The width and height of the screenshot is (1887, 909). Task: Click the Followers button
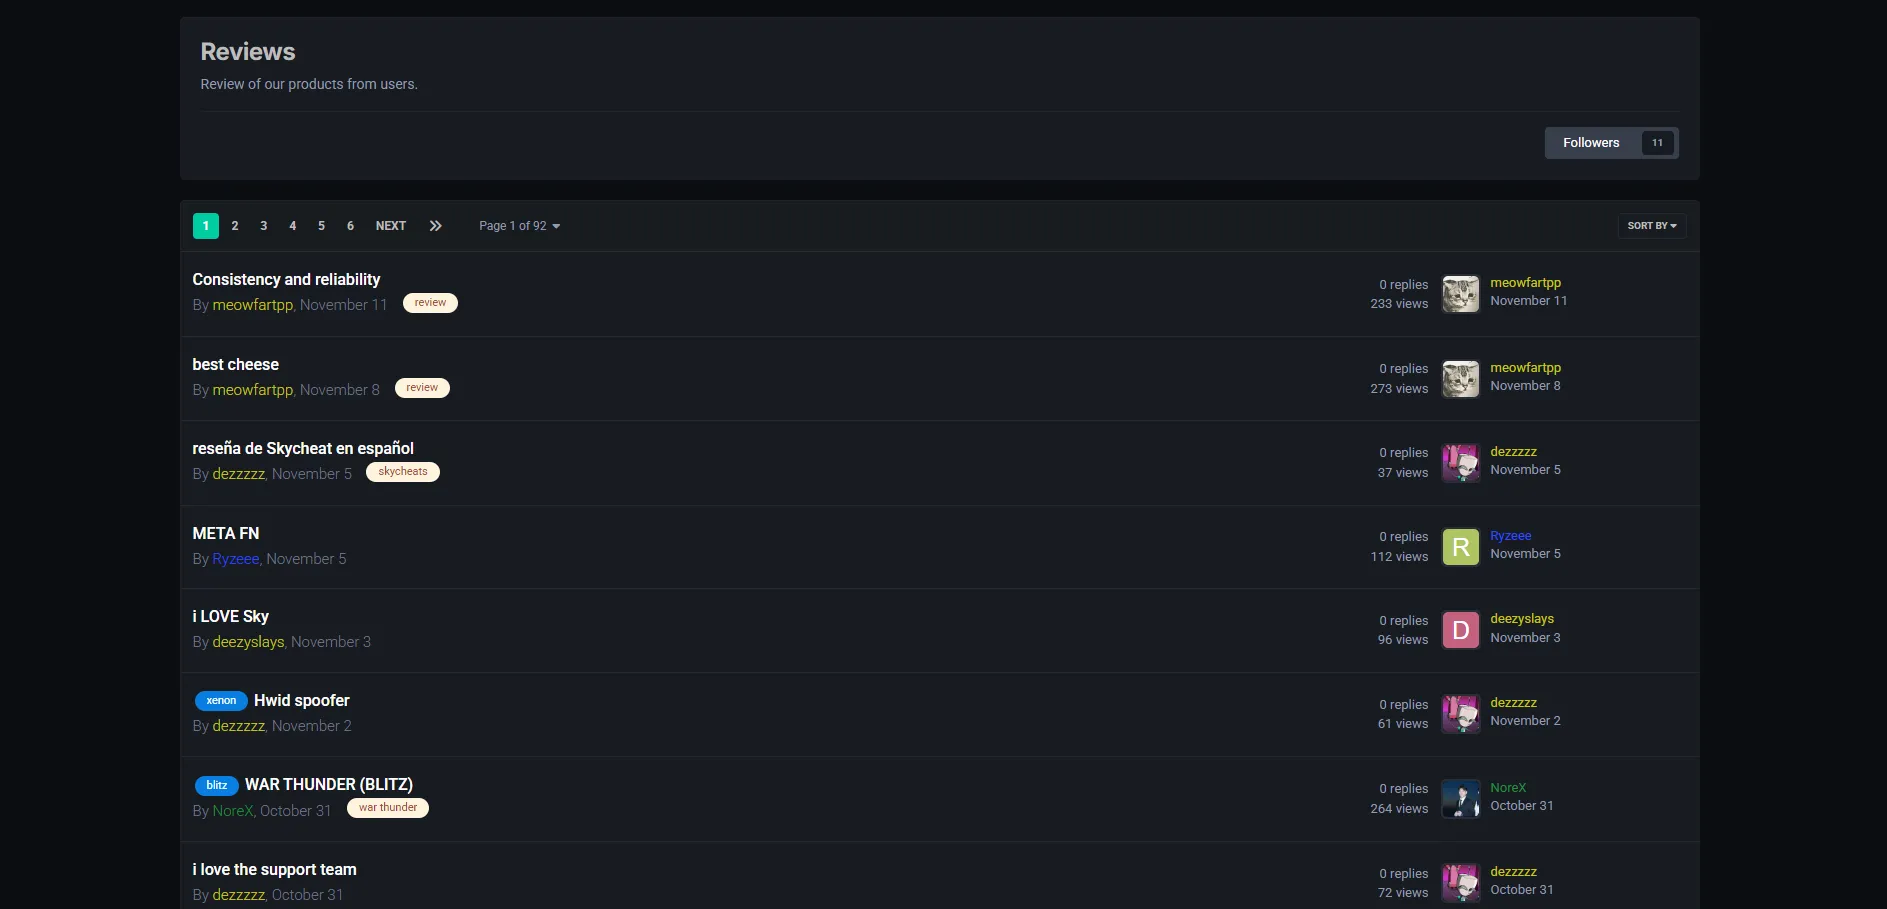pyautogui.click(x=1591, y=143)
